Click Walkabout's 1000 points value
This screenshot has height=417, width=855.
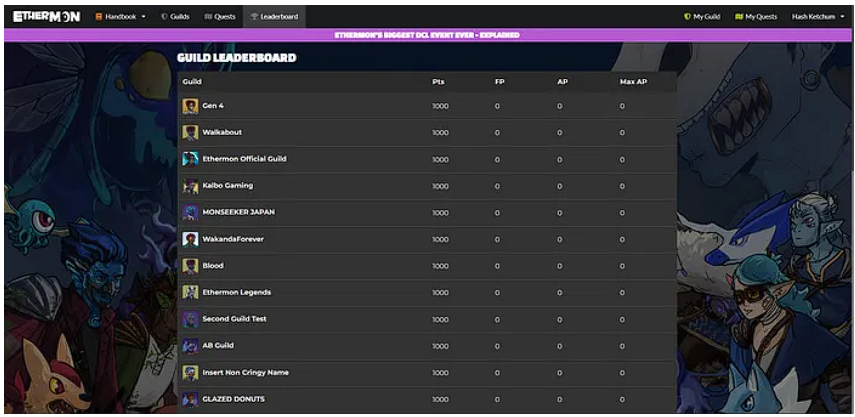[x=441, y=133]
